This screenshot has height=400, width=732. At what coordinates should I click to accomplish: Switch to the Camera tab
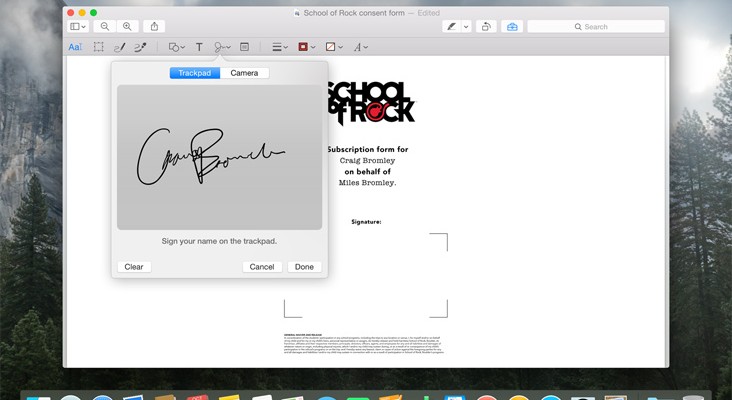(x=244, y=73)
